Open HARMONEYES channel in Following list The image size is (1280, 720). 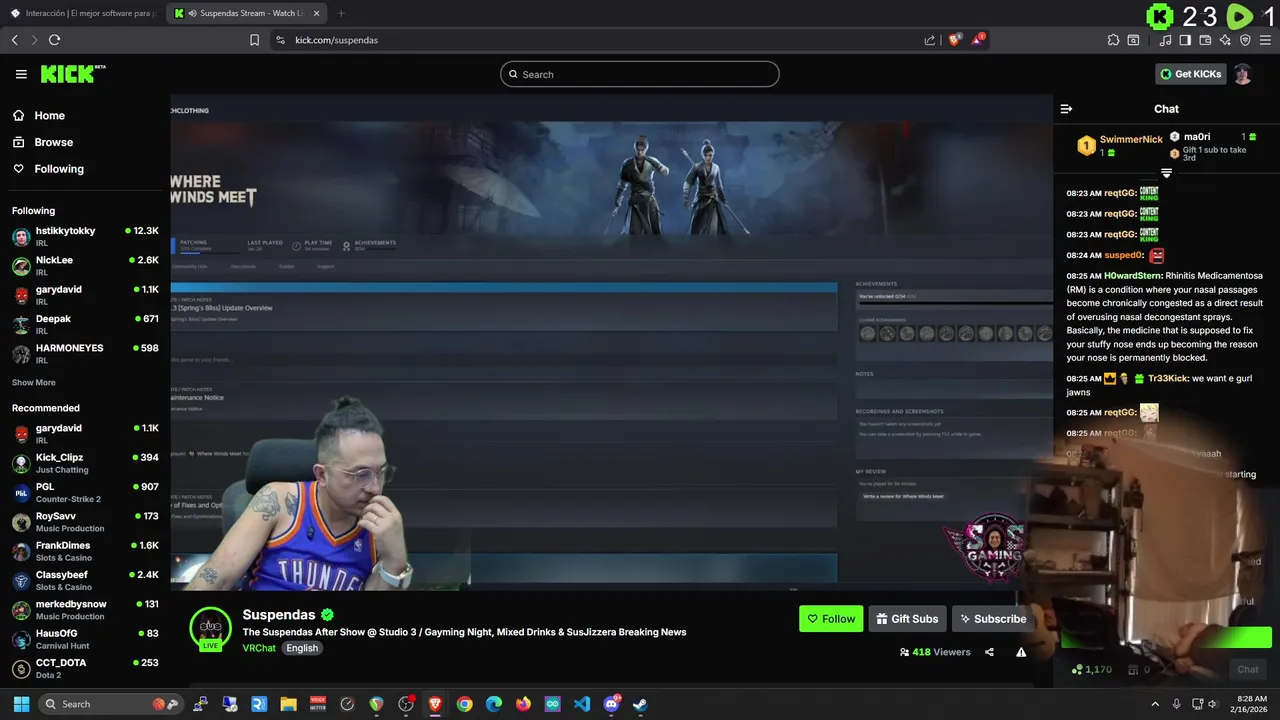[x=85, y=353]
